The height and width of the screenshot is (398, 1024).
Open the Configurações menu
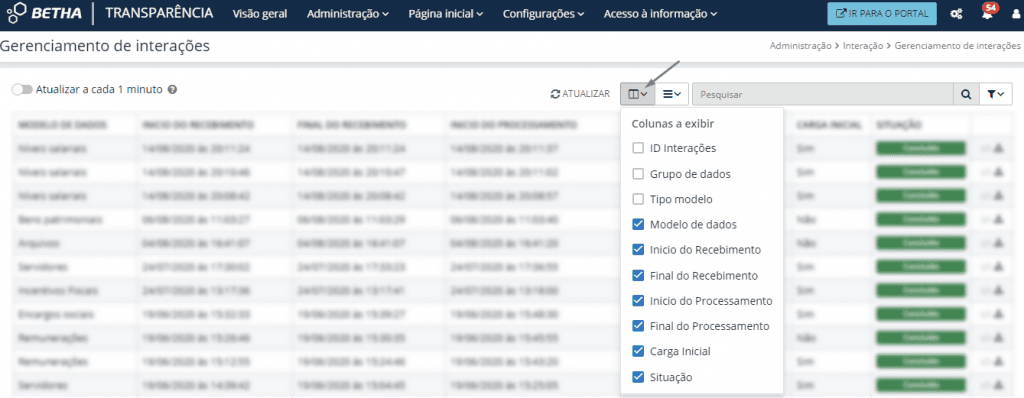point(543,14)
